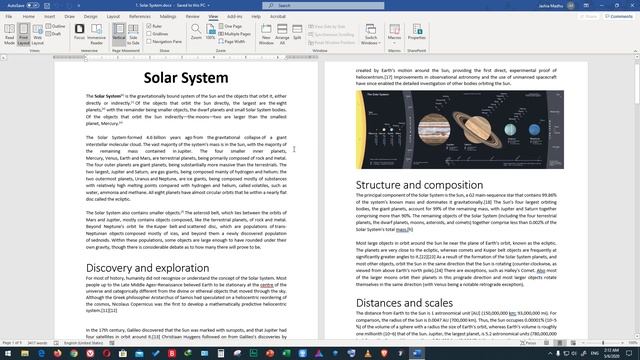This screenshot has width=640, height=360.
Task: Open document title save-location dropdown
Action: tap(209, 6)
